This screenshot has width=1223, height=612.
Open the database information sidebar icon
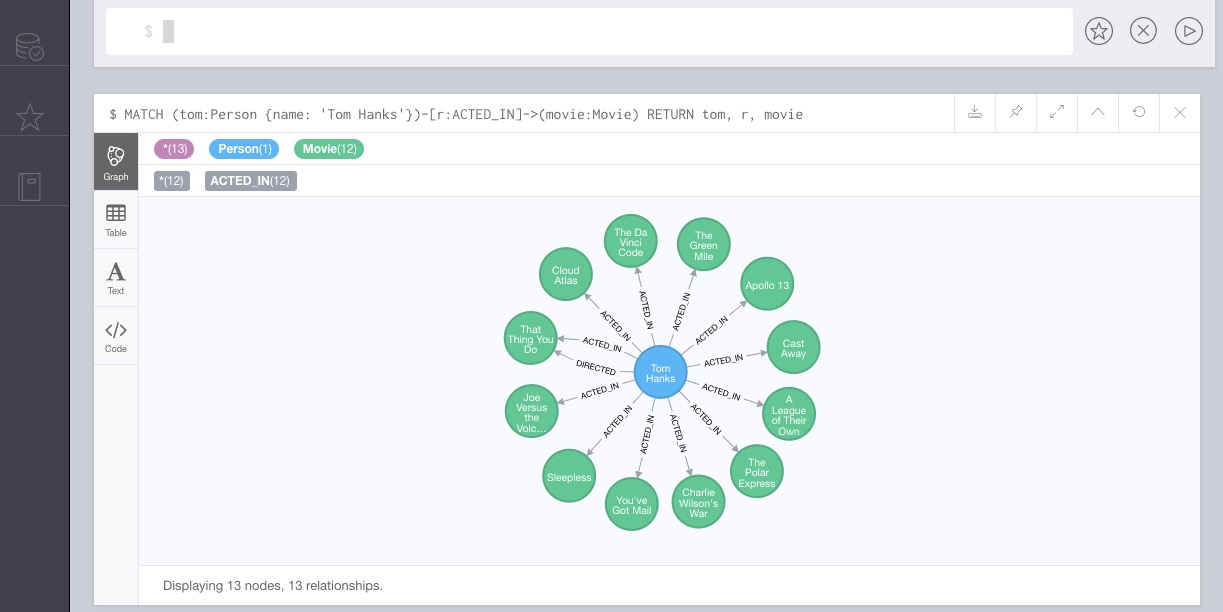click(x=29, y=46)
